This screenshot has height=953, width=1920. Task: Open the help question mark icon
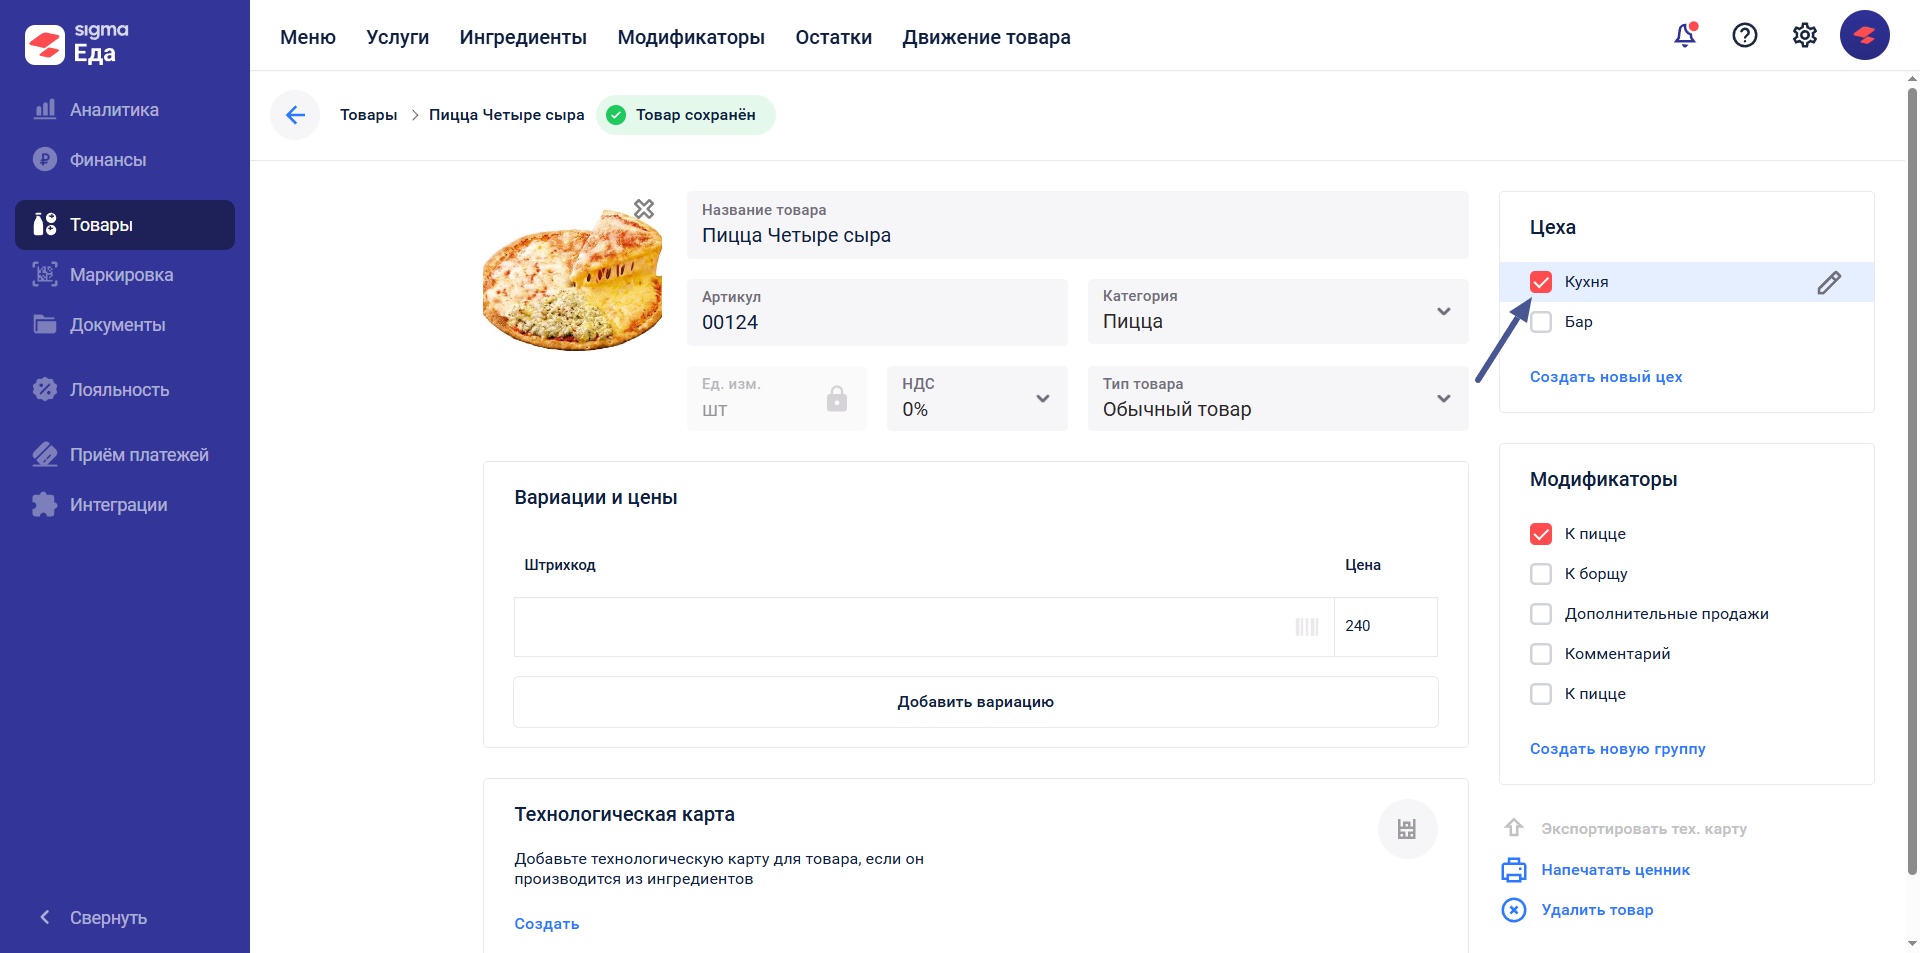coord(1745,36)
